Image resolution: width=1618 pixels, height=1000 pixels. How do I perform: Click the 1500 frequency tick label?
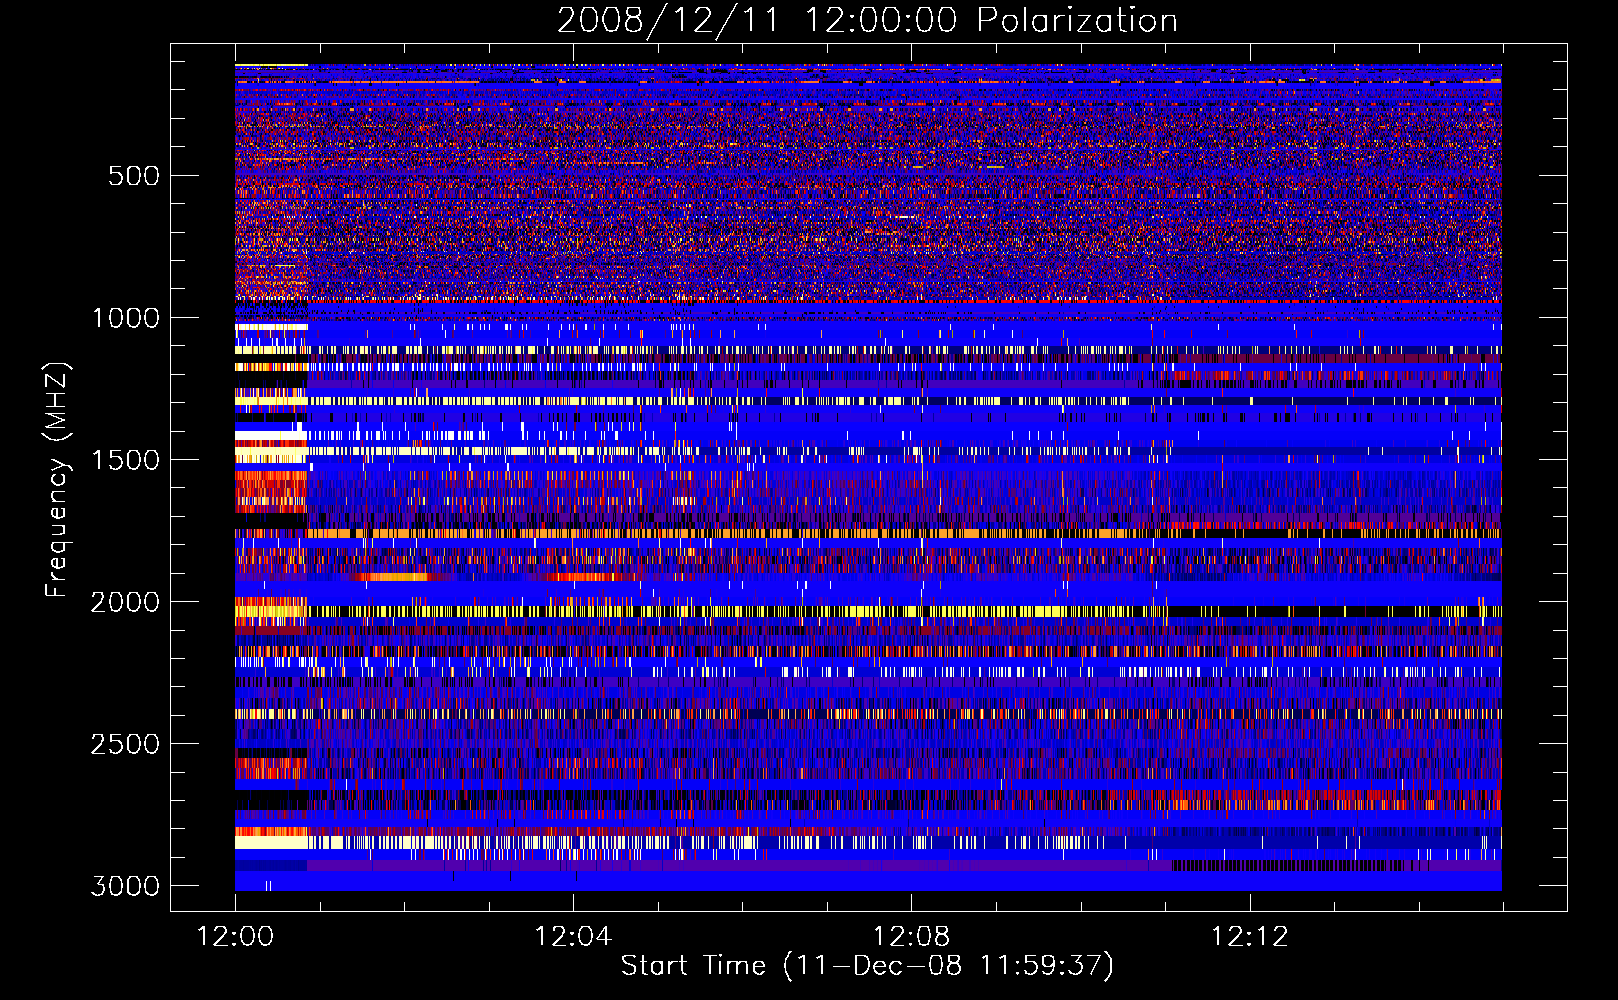tap(125, 460)
